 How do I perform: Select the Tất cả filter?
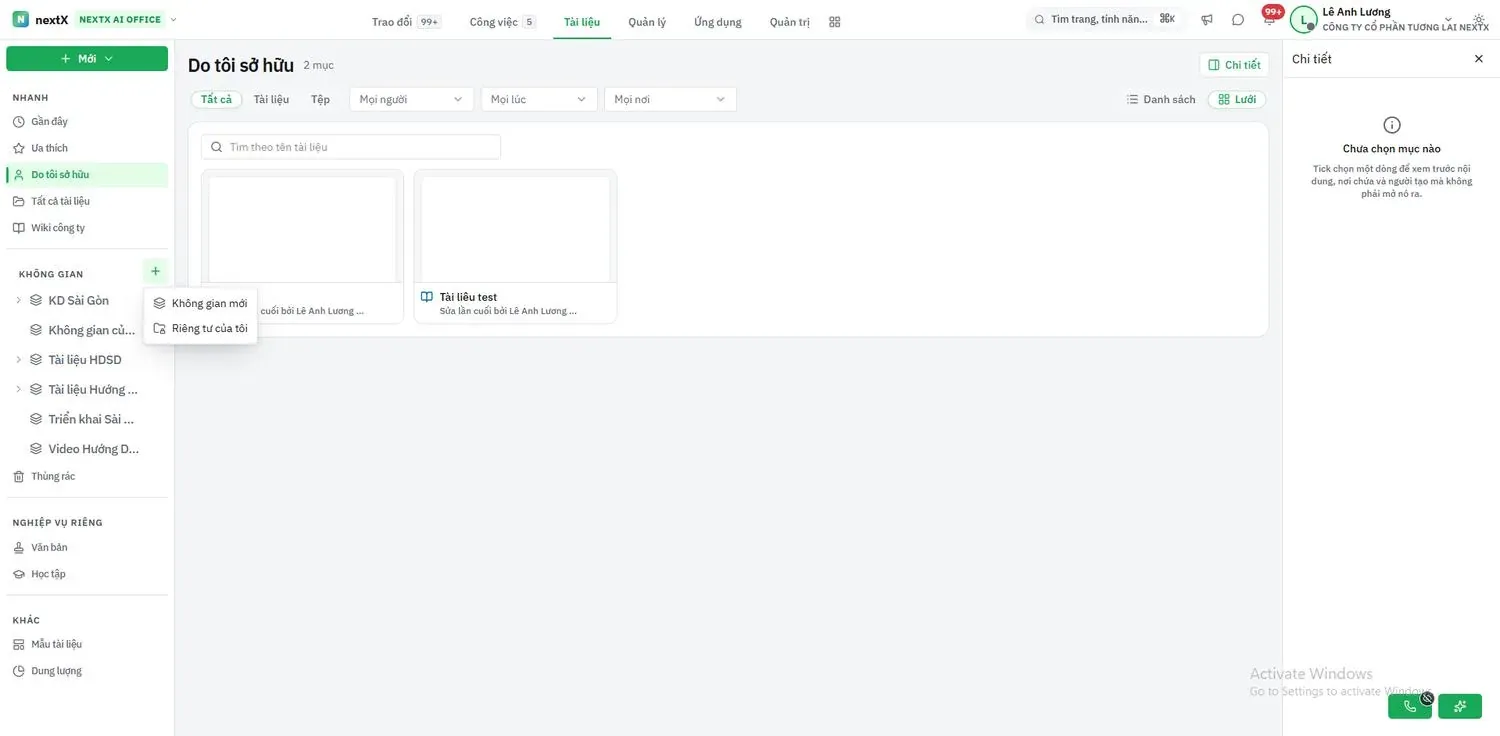point(216,99)
